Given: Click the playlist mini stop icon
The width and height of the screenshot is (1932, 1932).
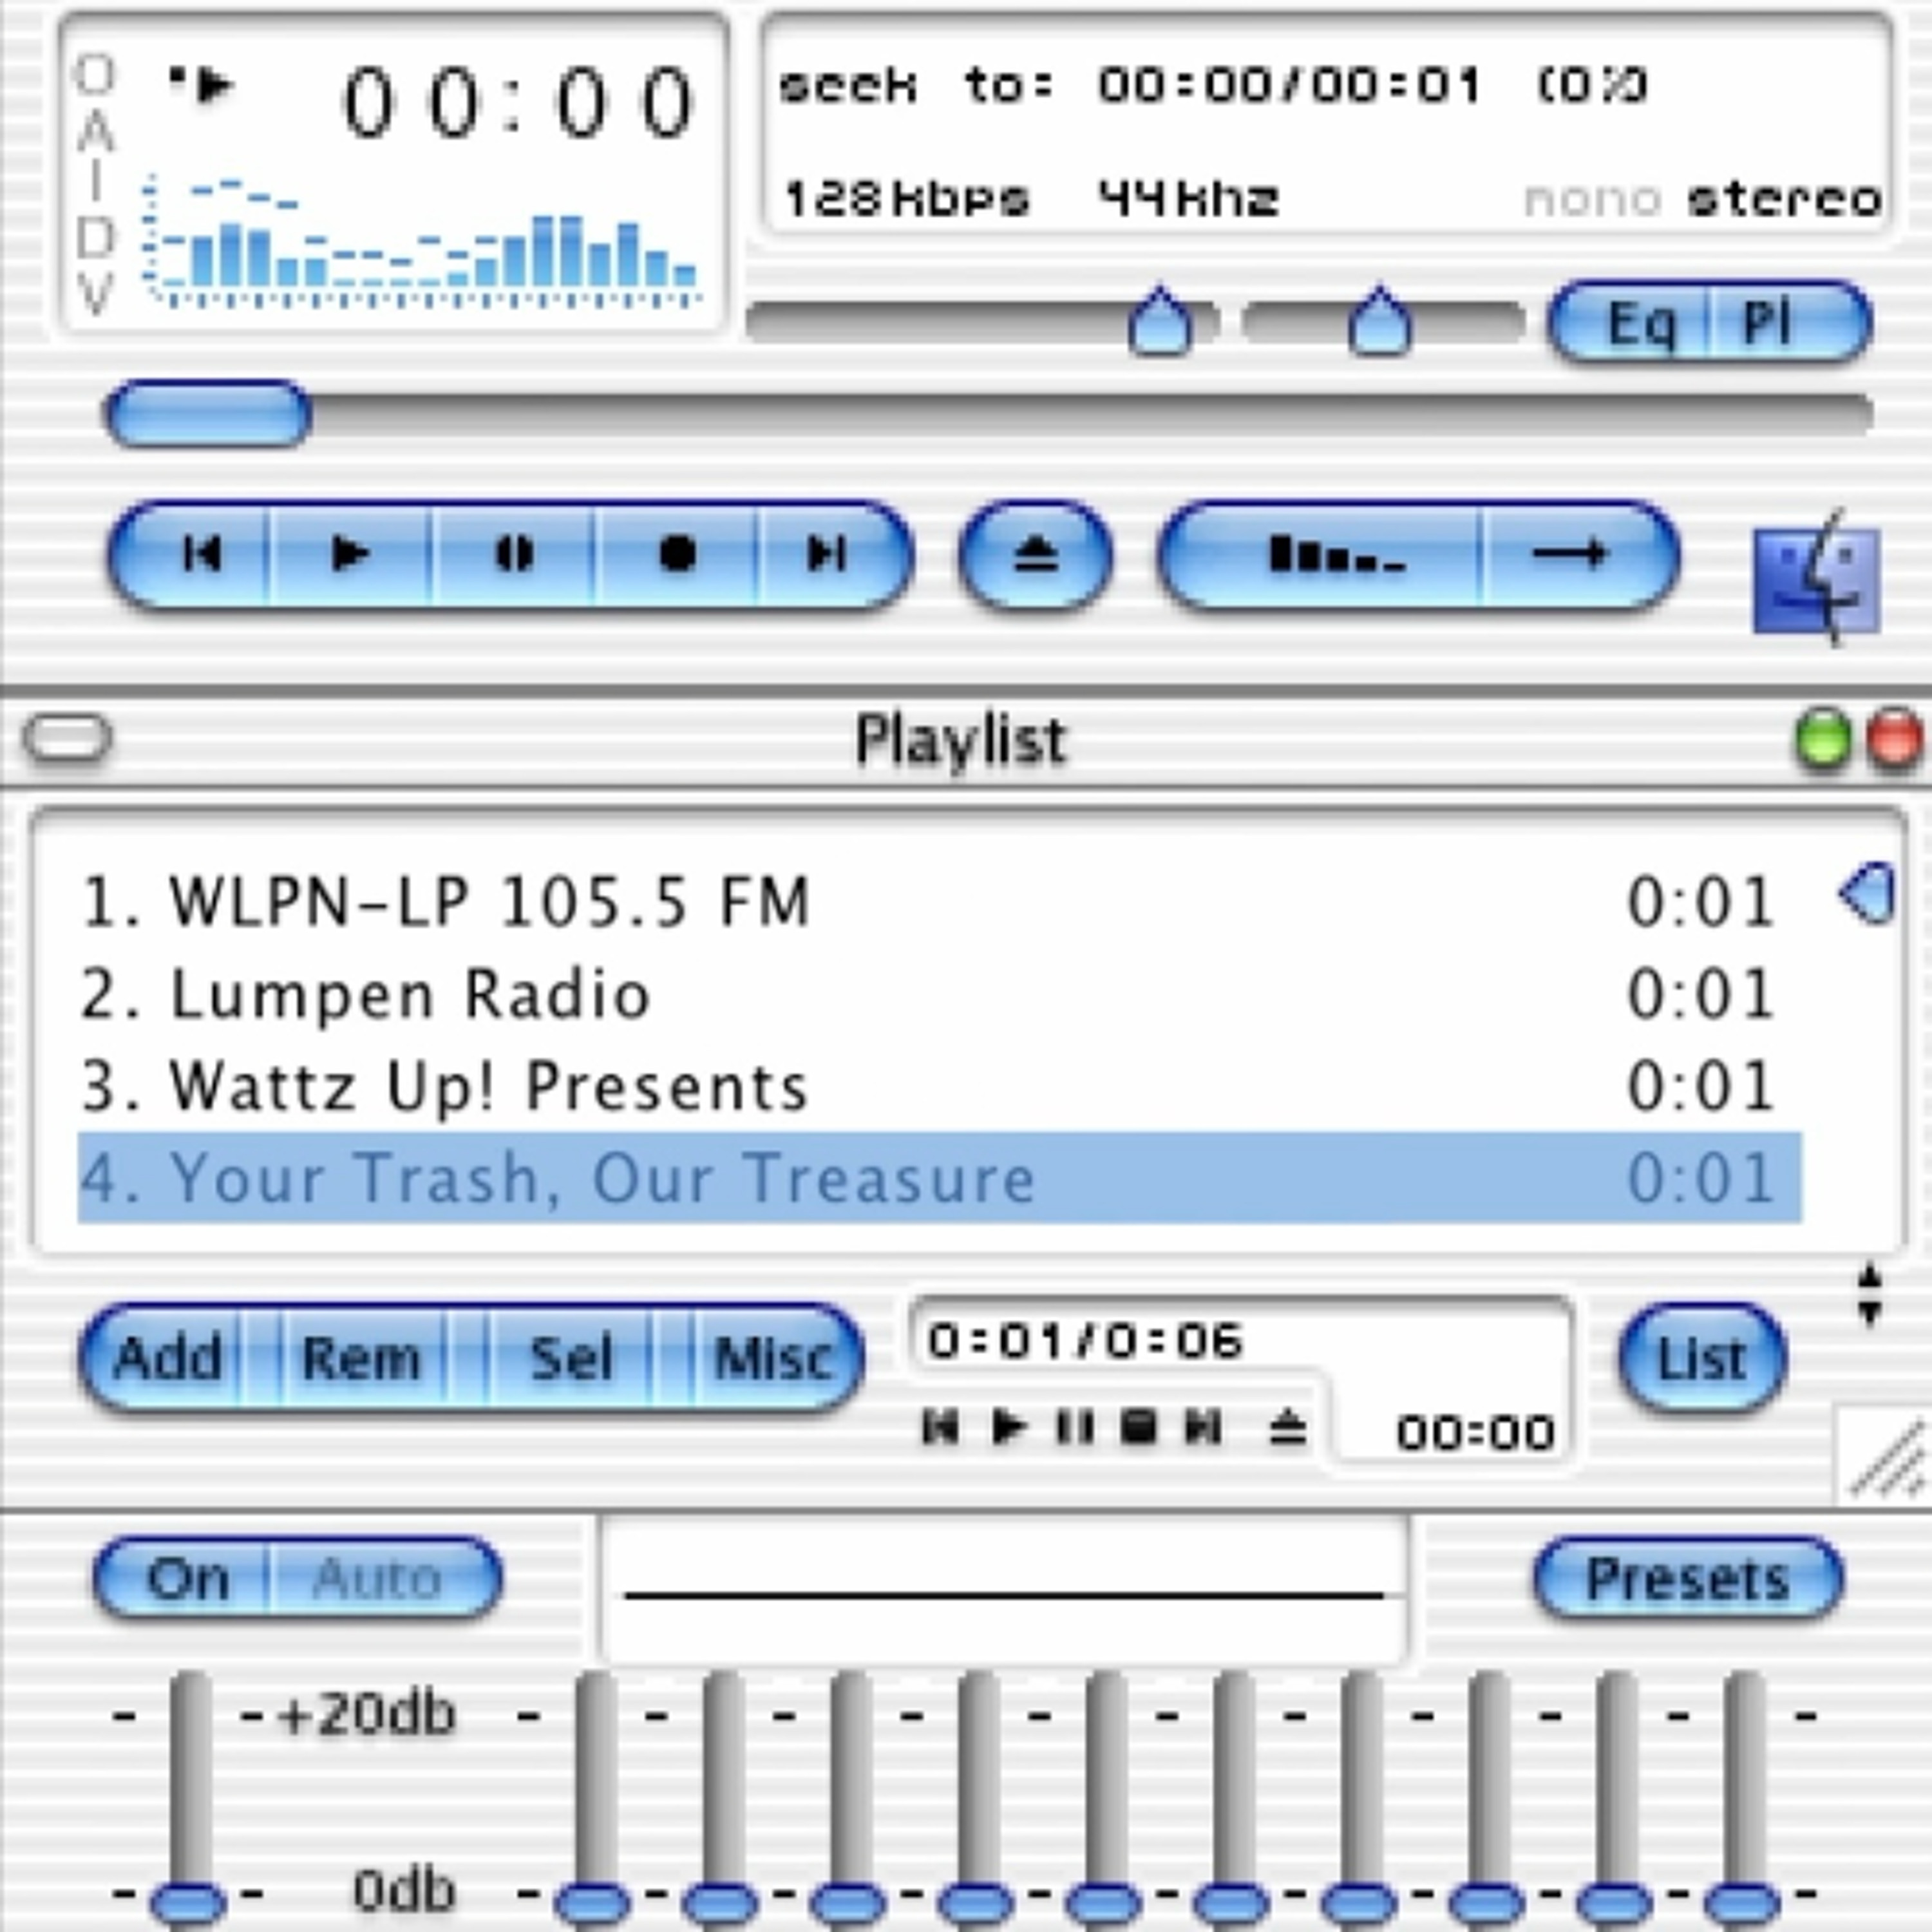Looking at the screenshot, I should click(1138, 1427).
